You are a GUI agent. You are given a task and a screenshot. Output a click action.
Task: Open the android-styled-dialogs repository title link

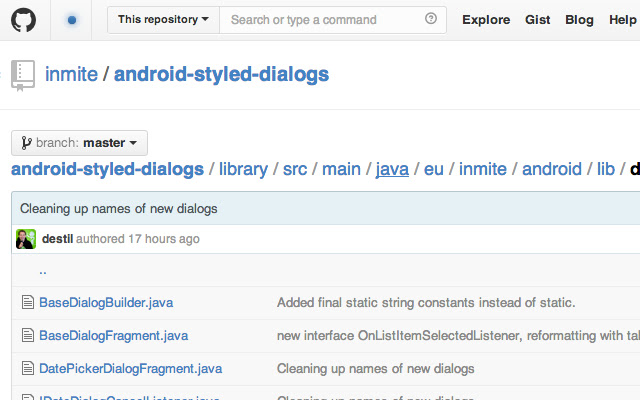pyautogui.click(x=221, y=74)
